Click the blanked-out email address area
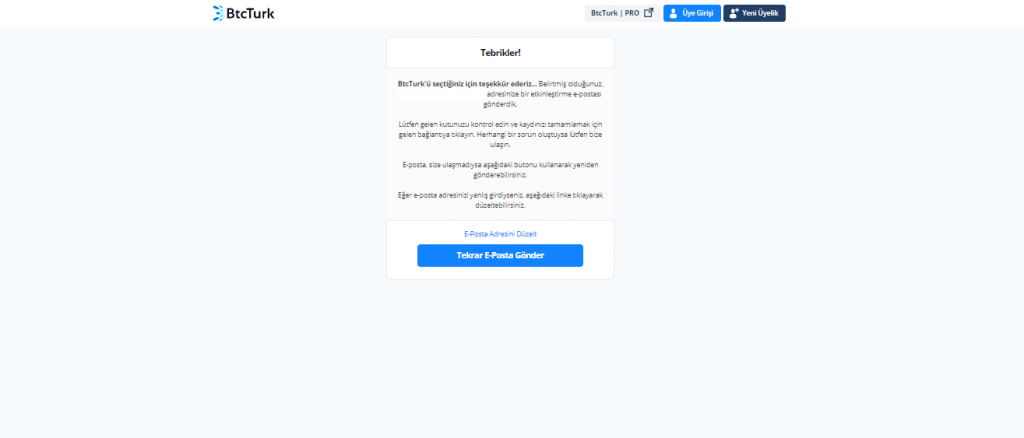This screenshot has width=1024, height=438. point(440,94)
